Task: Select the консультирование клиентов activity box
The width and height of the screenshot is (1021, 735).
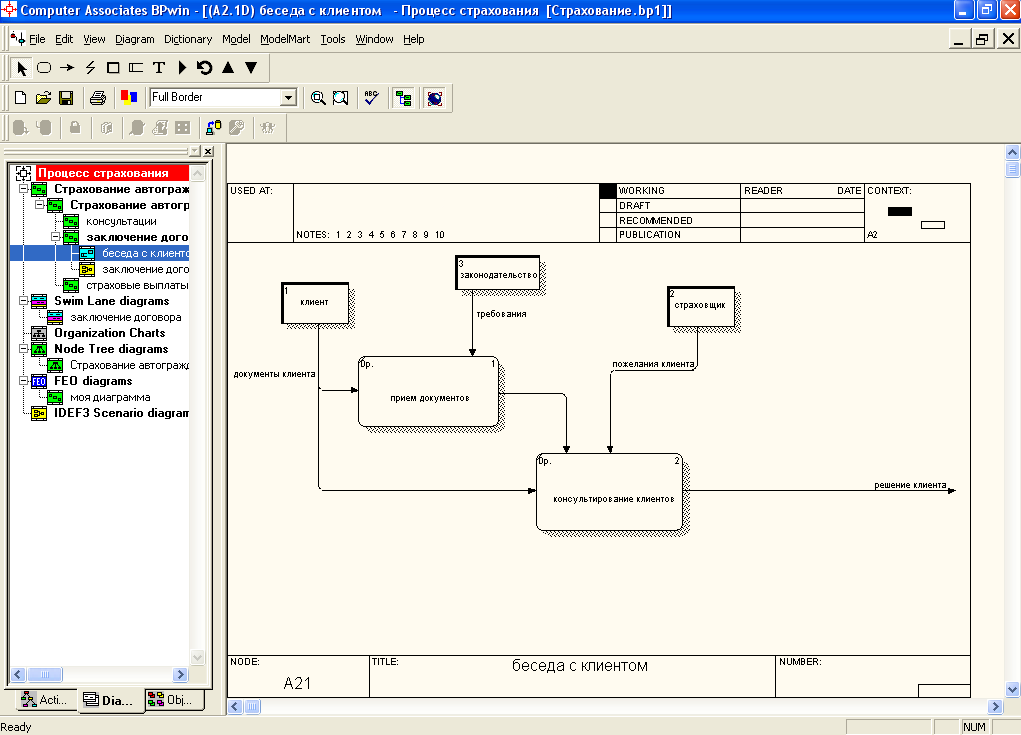Action: pos(609,492)
